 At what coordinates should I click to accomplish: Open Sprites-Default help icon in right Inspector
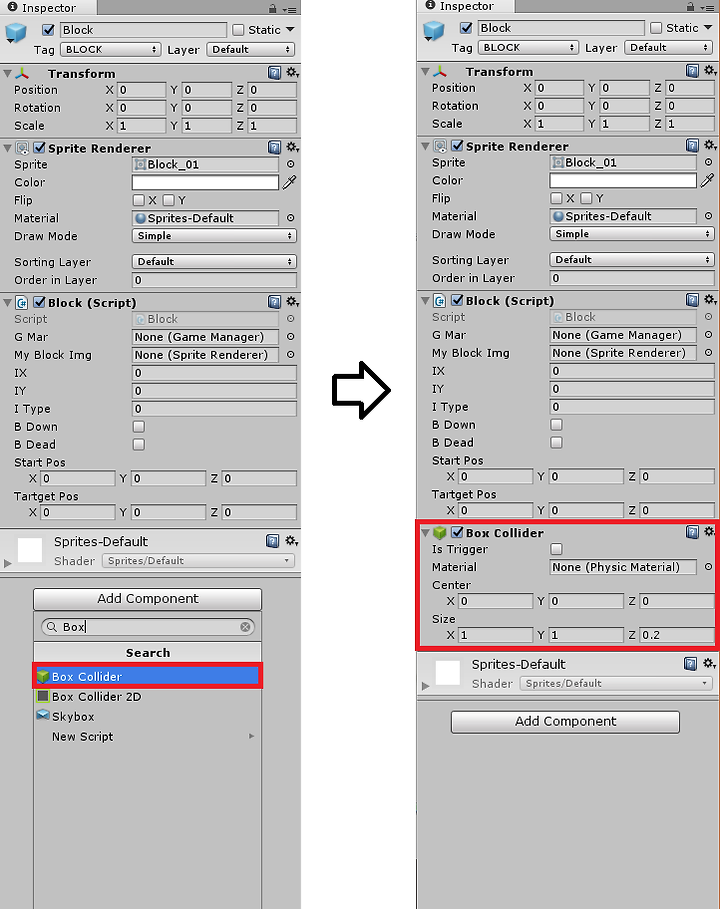point(690,663)
